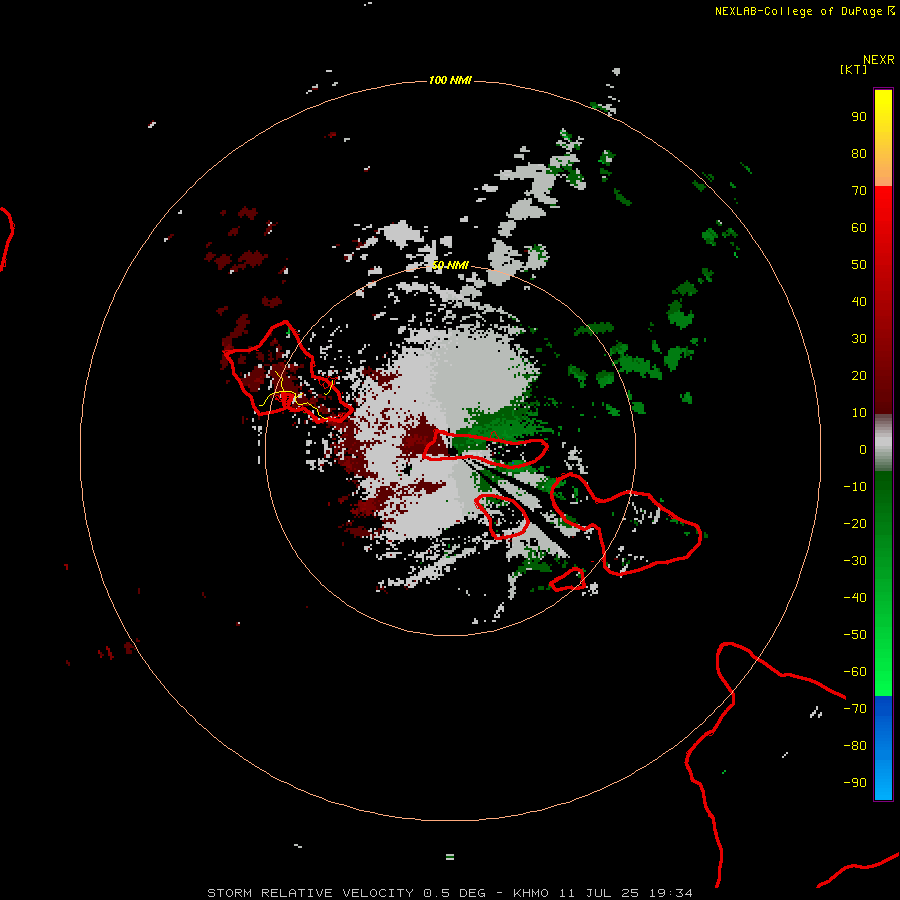Click the STORM RELATIVE VELOCITY product title

click(x=311, y=893)
